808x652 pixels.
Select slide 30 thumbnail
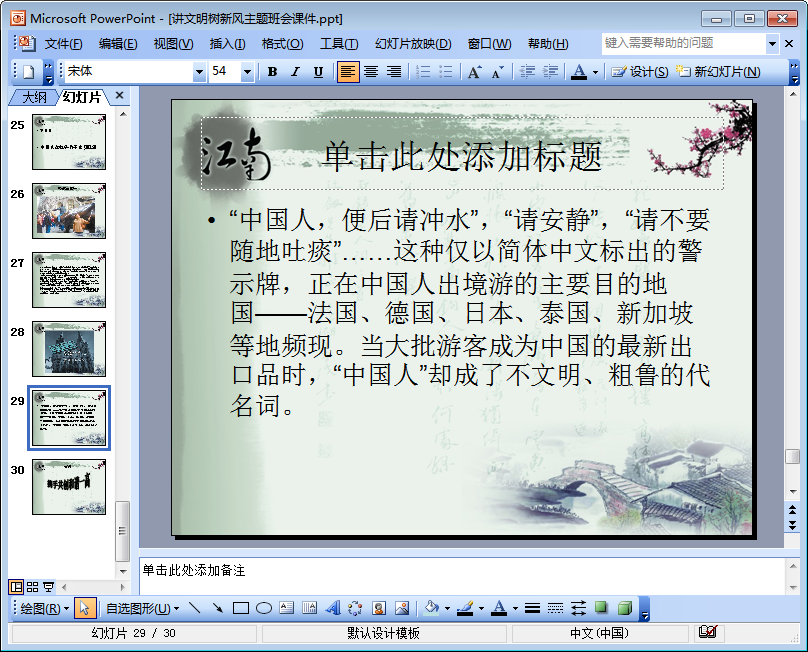point(69,487)
